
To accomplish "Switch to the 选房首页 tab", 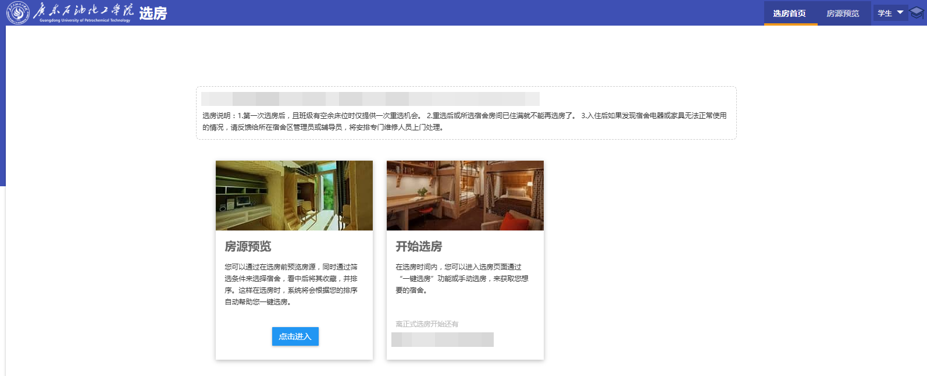I will pos(790,13).
